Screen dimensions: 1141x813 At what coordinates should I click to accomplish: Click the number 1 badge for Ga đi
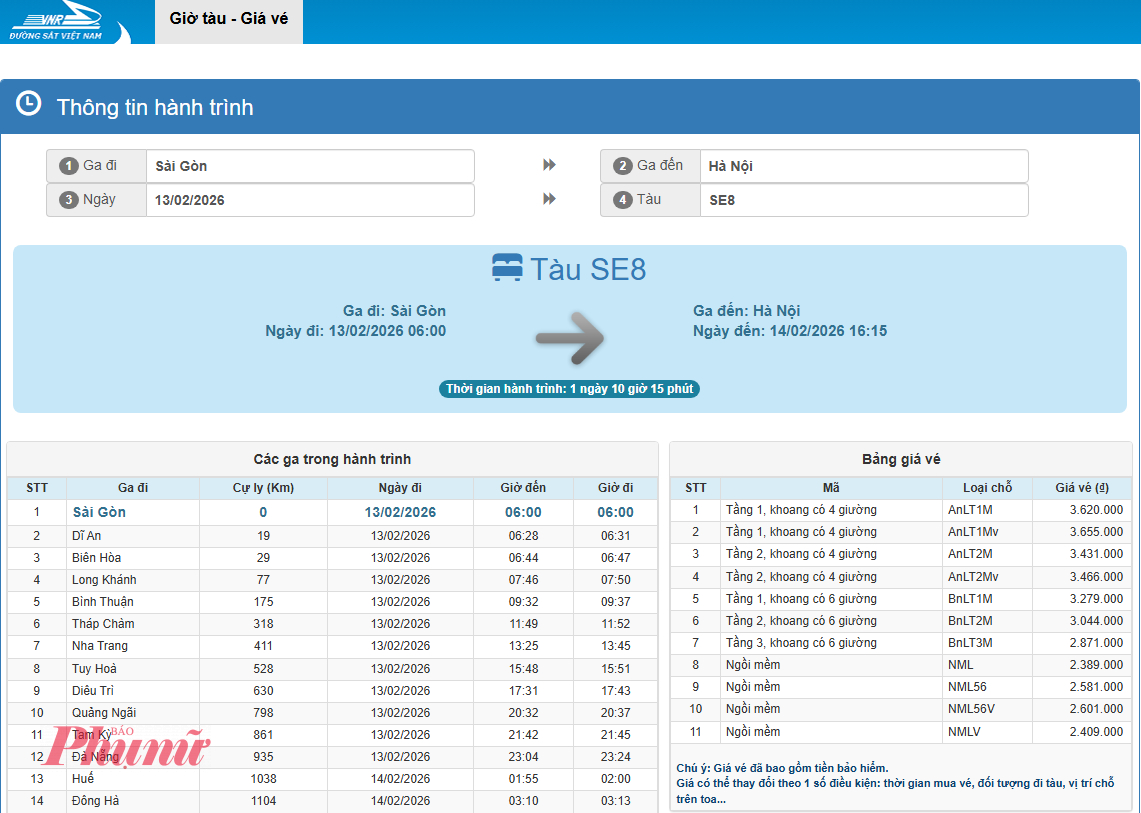[69, 166]
